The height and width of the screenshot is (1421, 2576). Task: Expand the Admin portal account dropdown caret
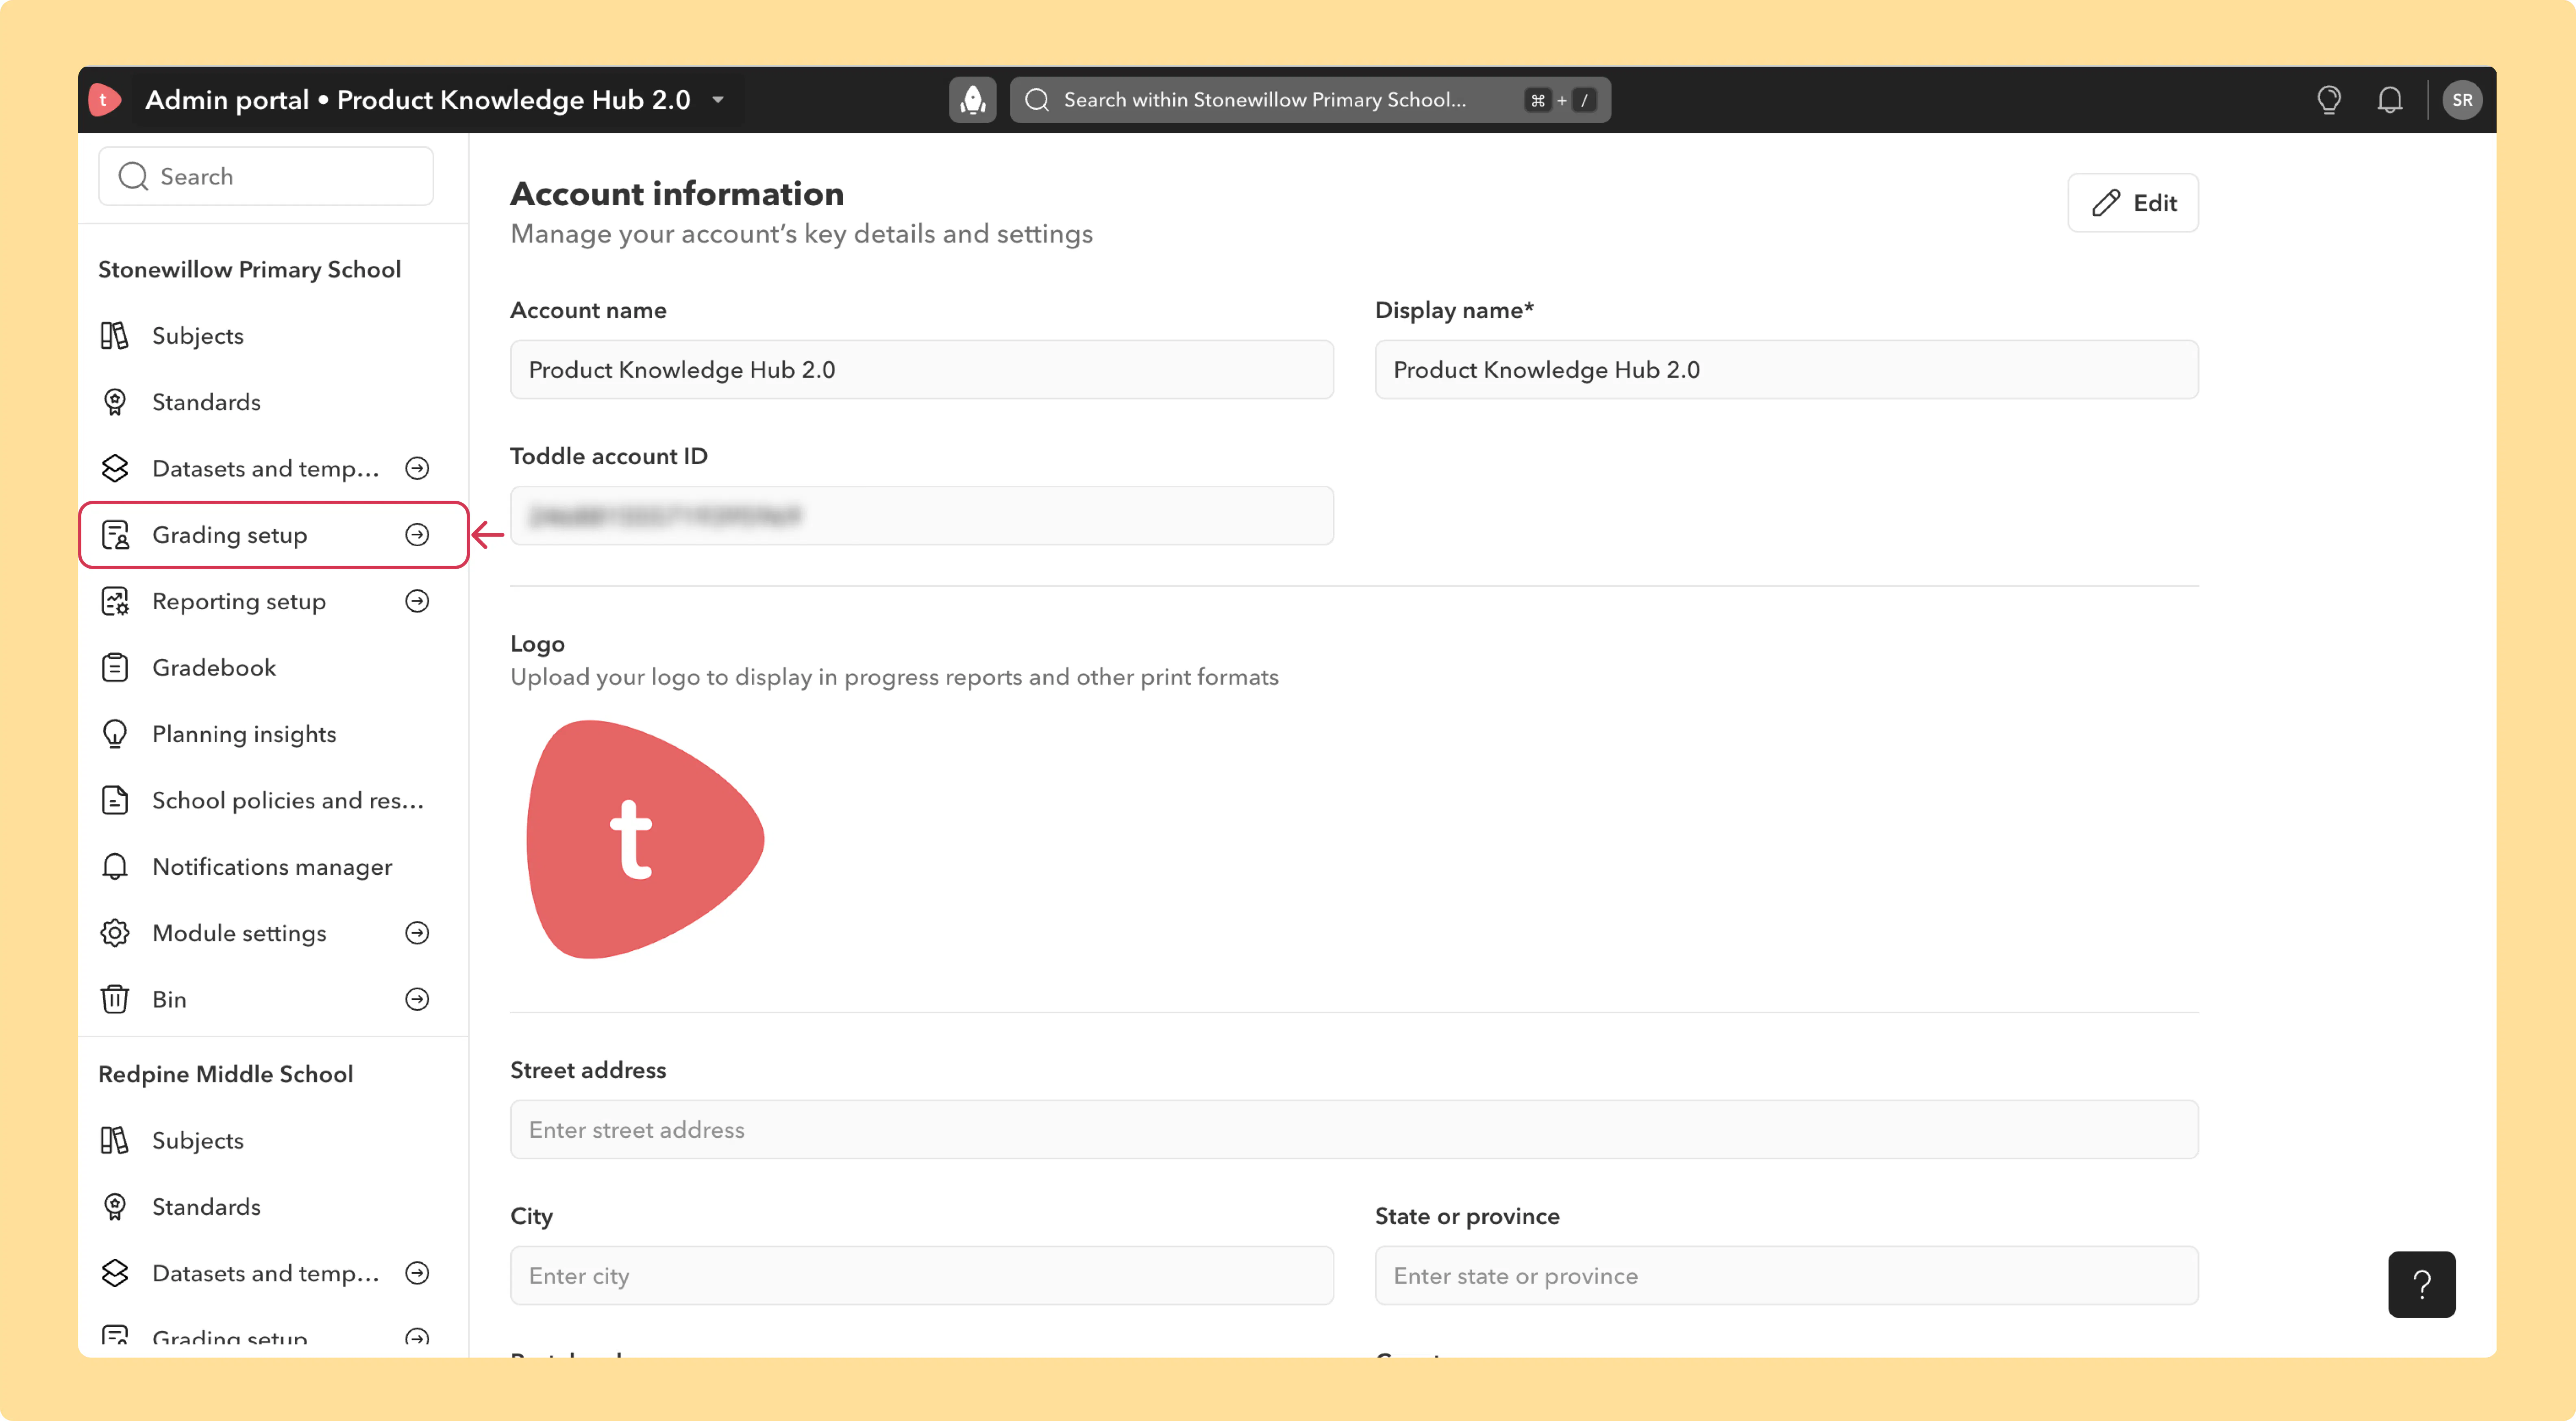[x=718, y=100]
